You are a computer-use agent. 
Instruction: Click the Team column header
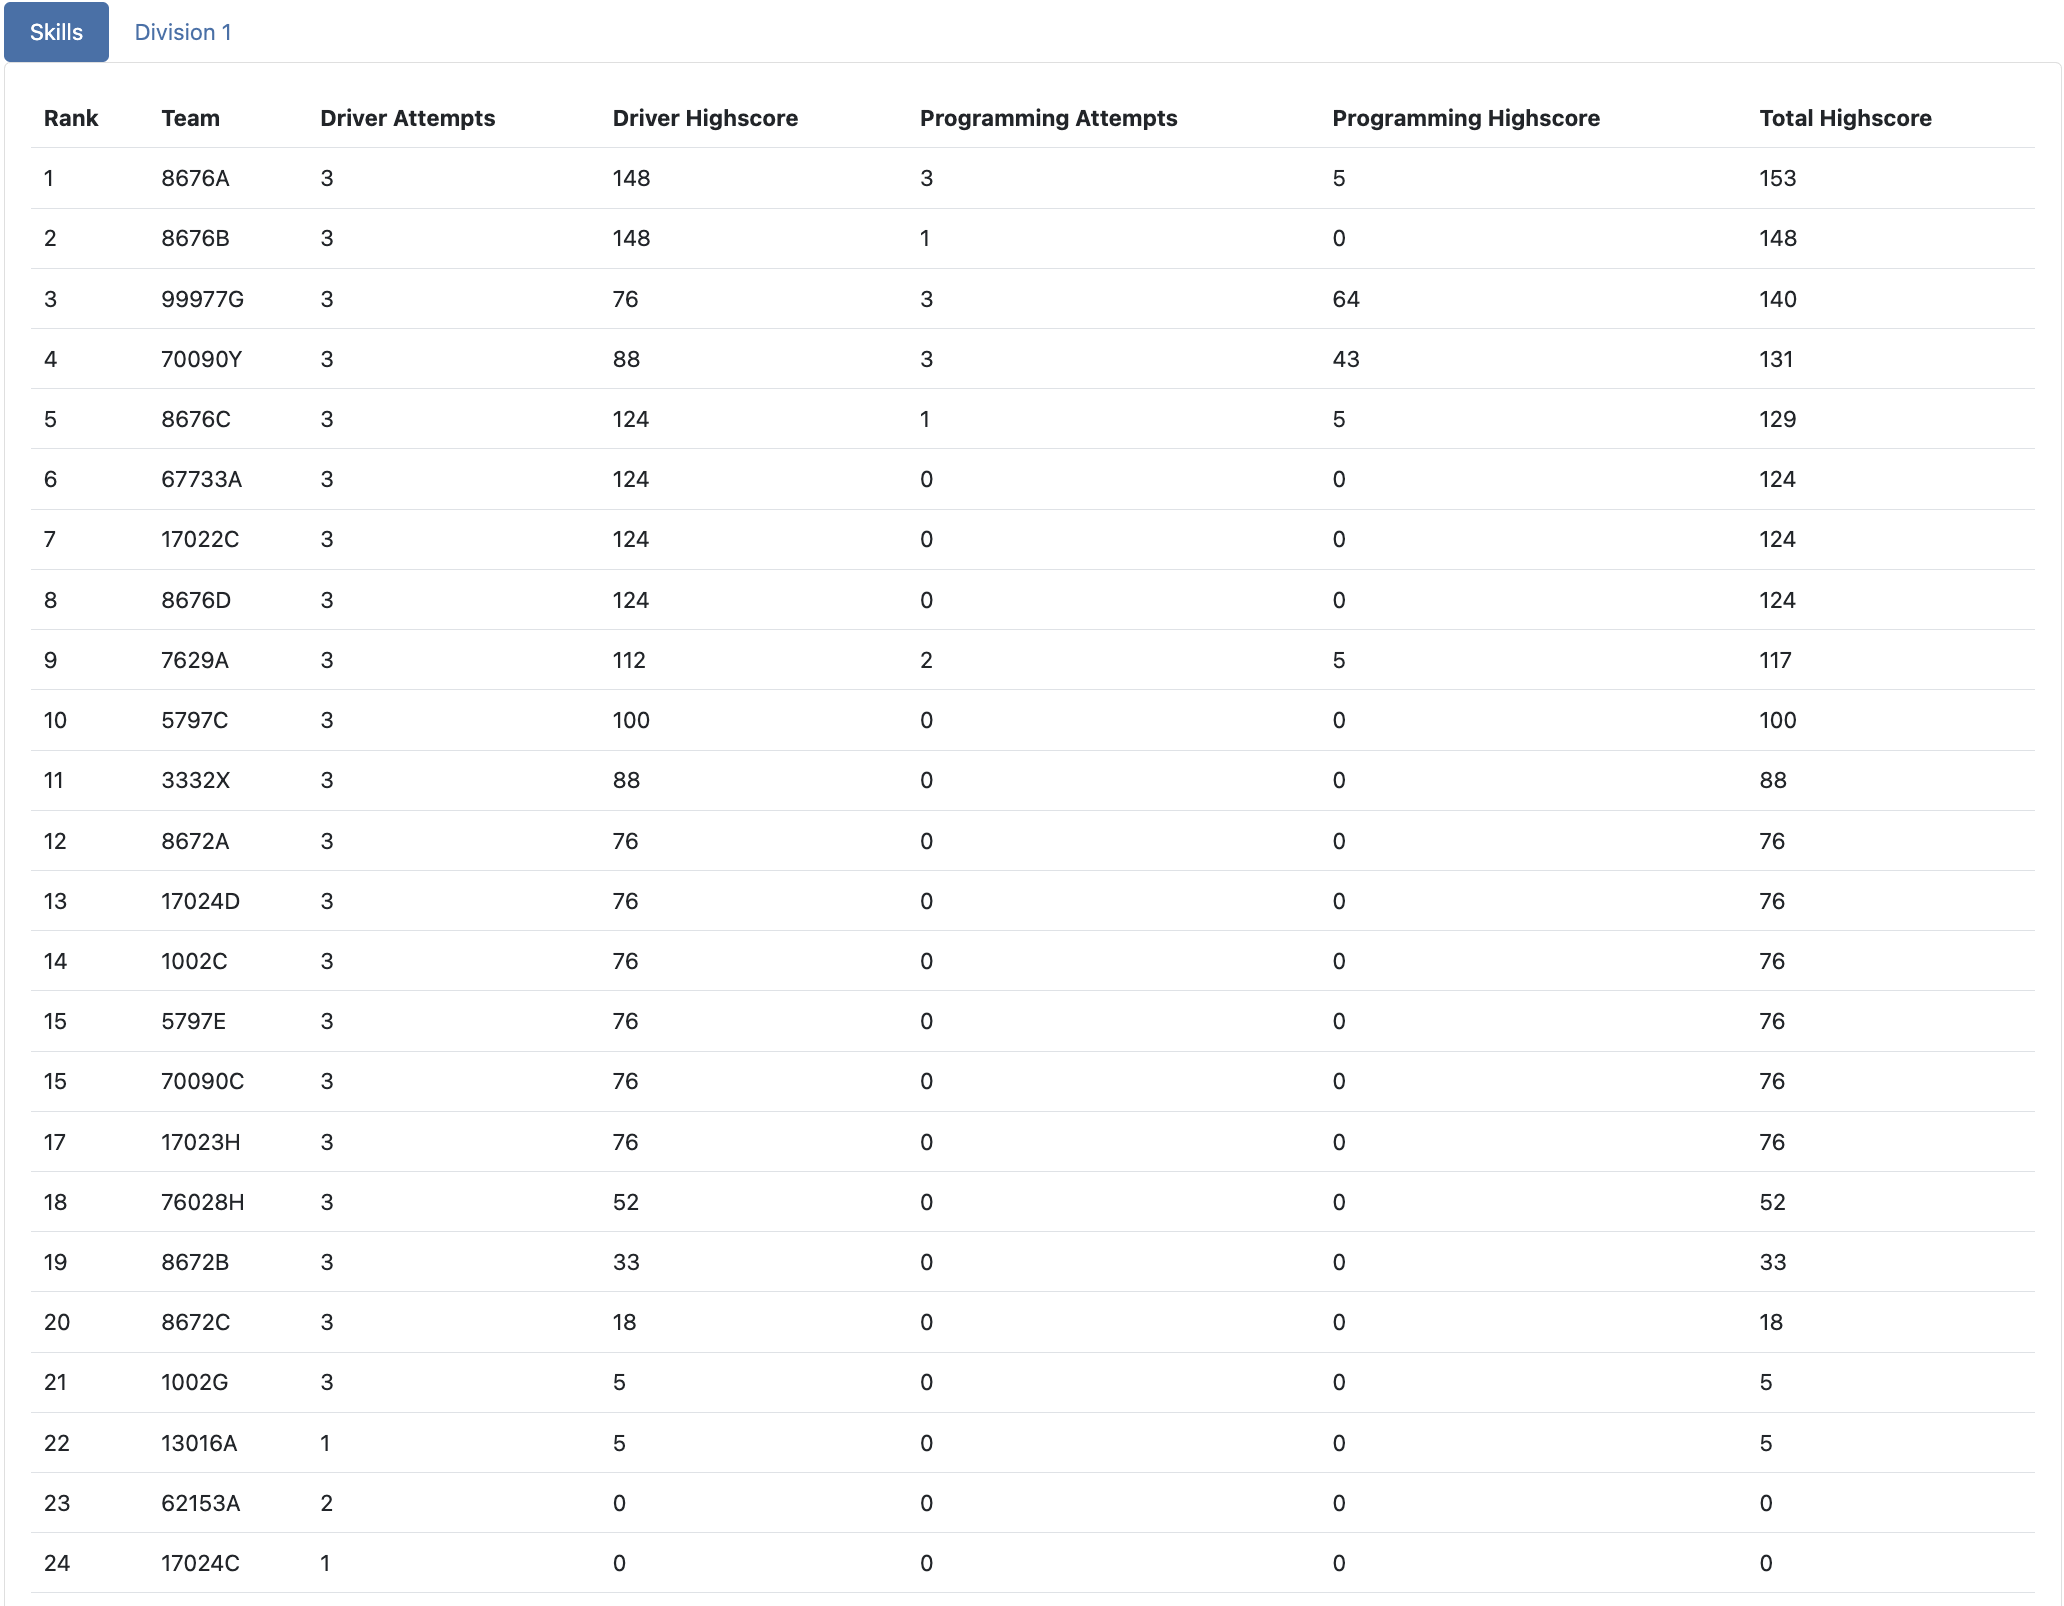pos(190,118)
